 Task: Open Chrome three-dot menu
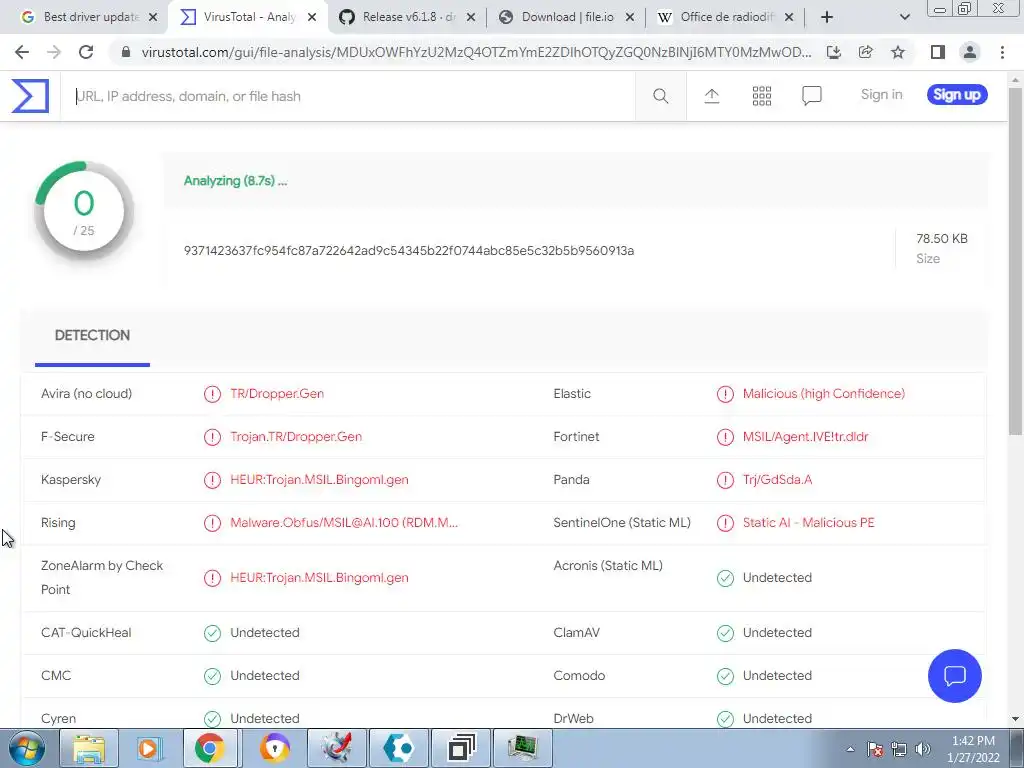[x=1002, y=52]
